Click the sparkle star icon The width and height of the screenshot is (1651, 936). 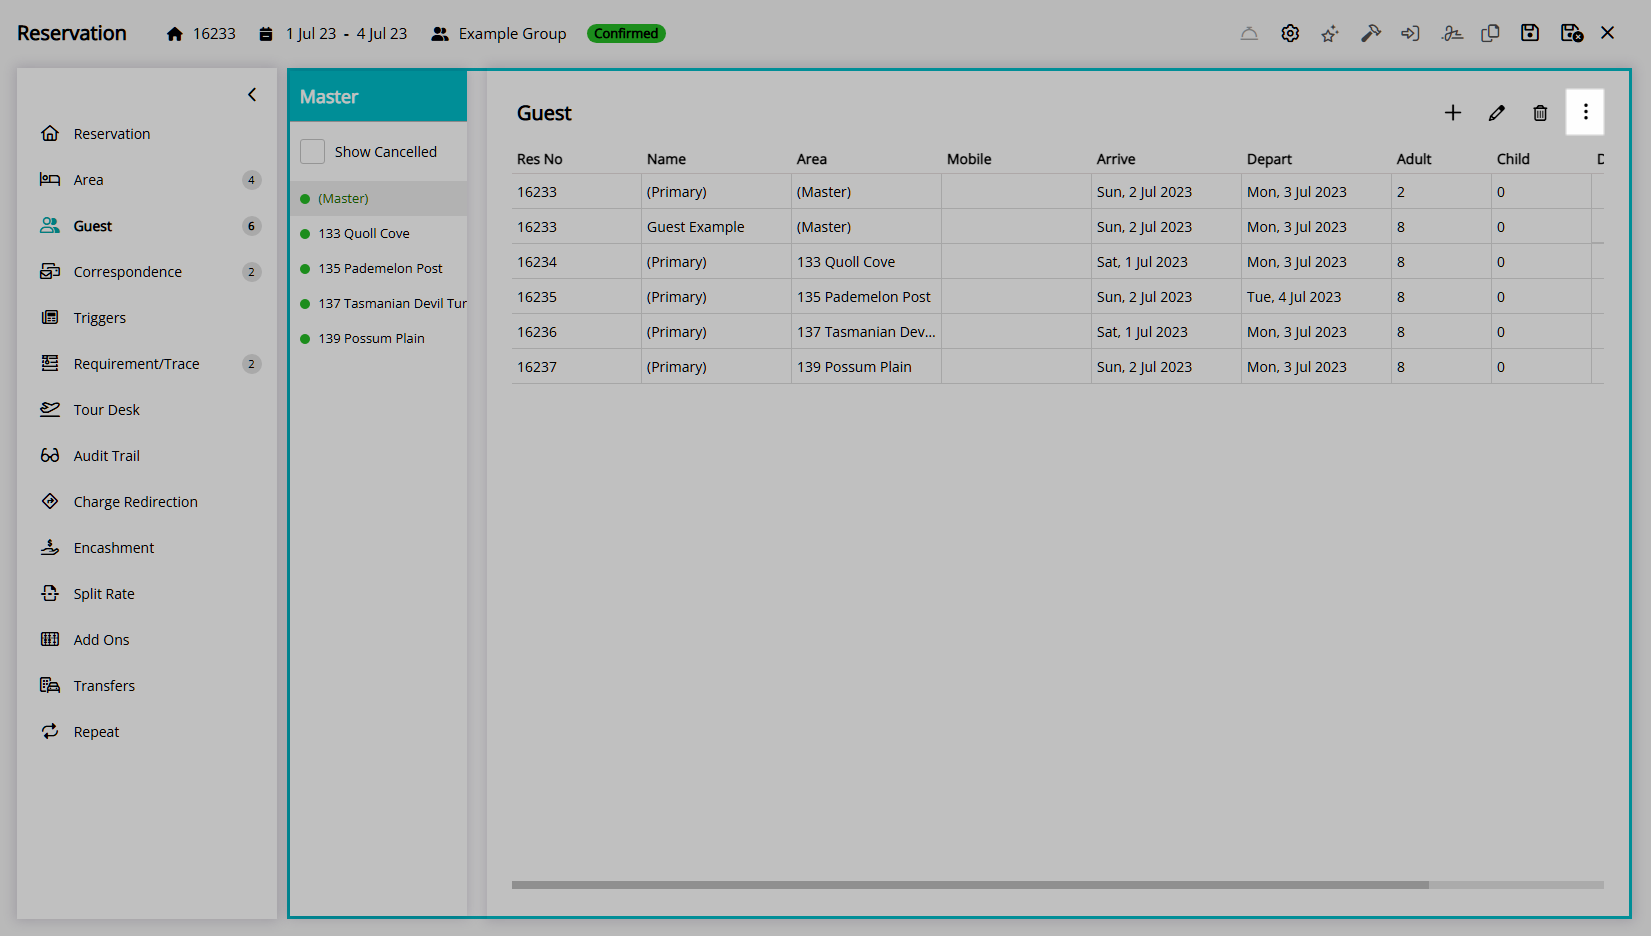(1330, 34)
